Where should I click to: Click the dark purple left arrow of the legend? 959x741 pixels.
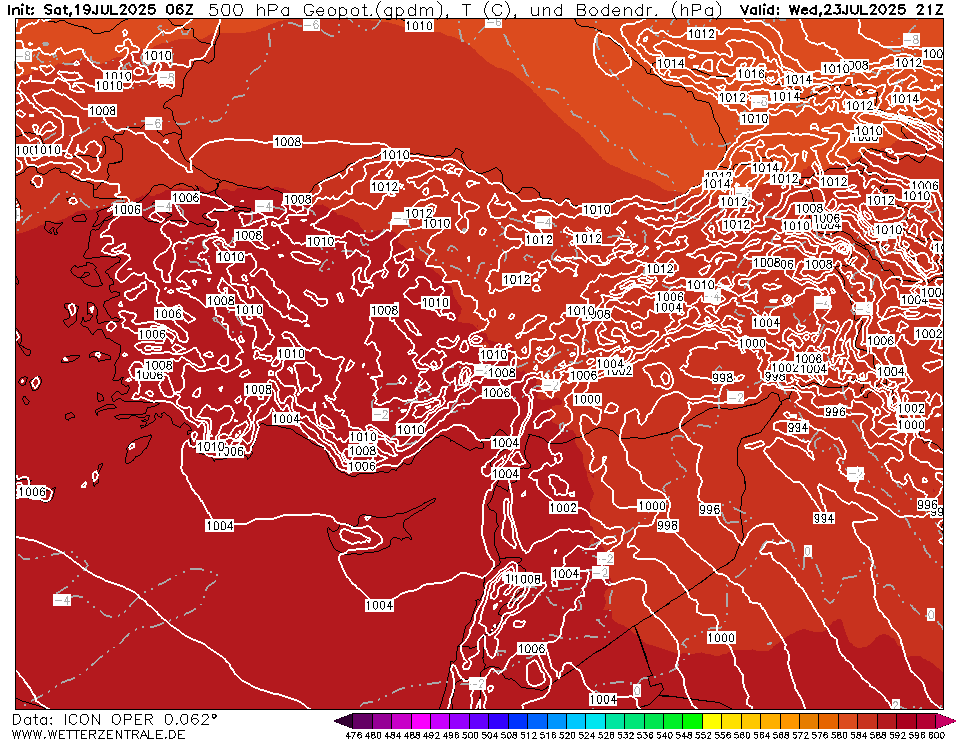pyautogui.click(x=344, y=721)
